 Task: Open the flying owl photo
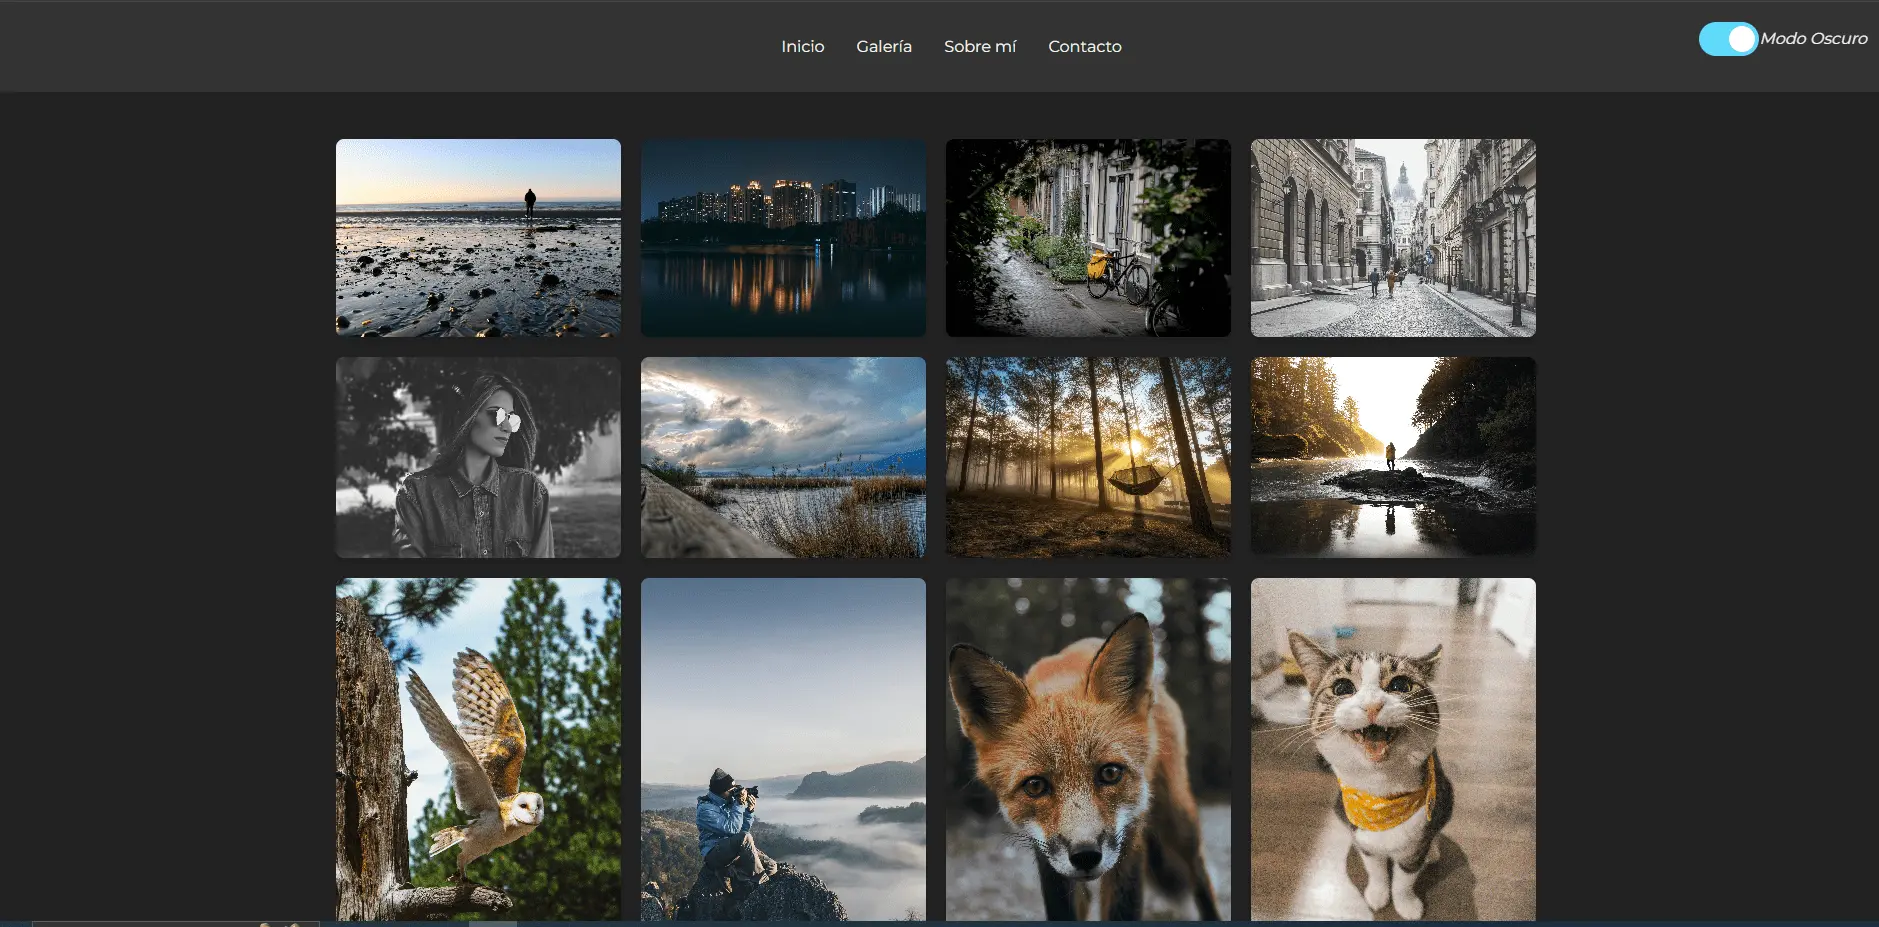[x=477, y=748]
